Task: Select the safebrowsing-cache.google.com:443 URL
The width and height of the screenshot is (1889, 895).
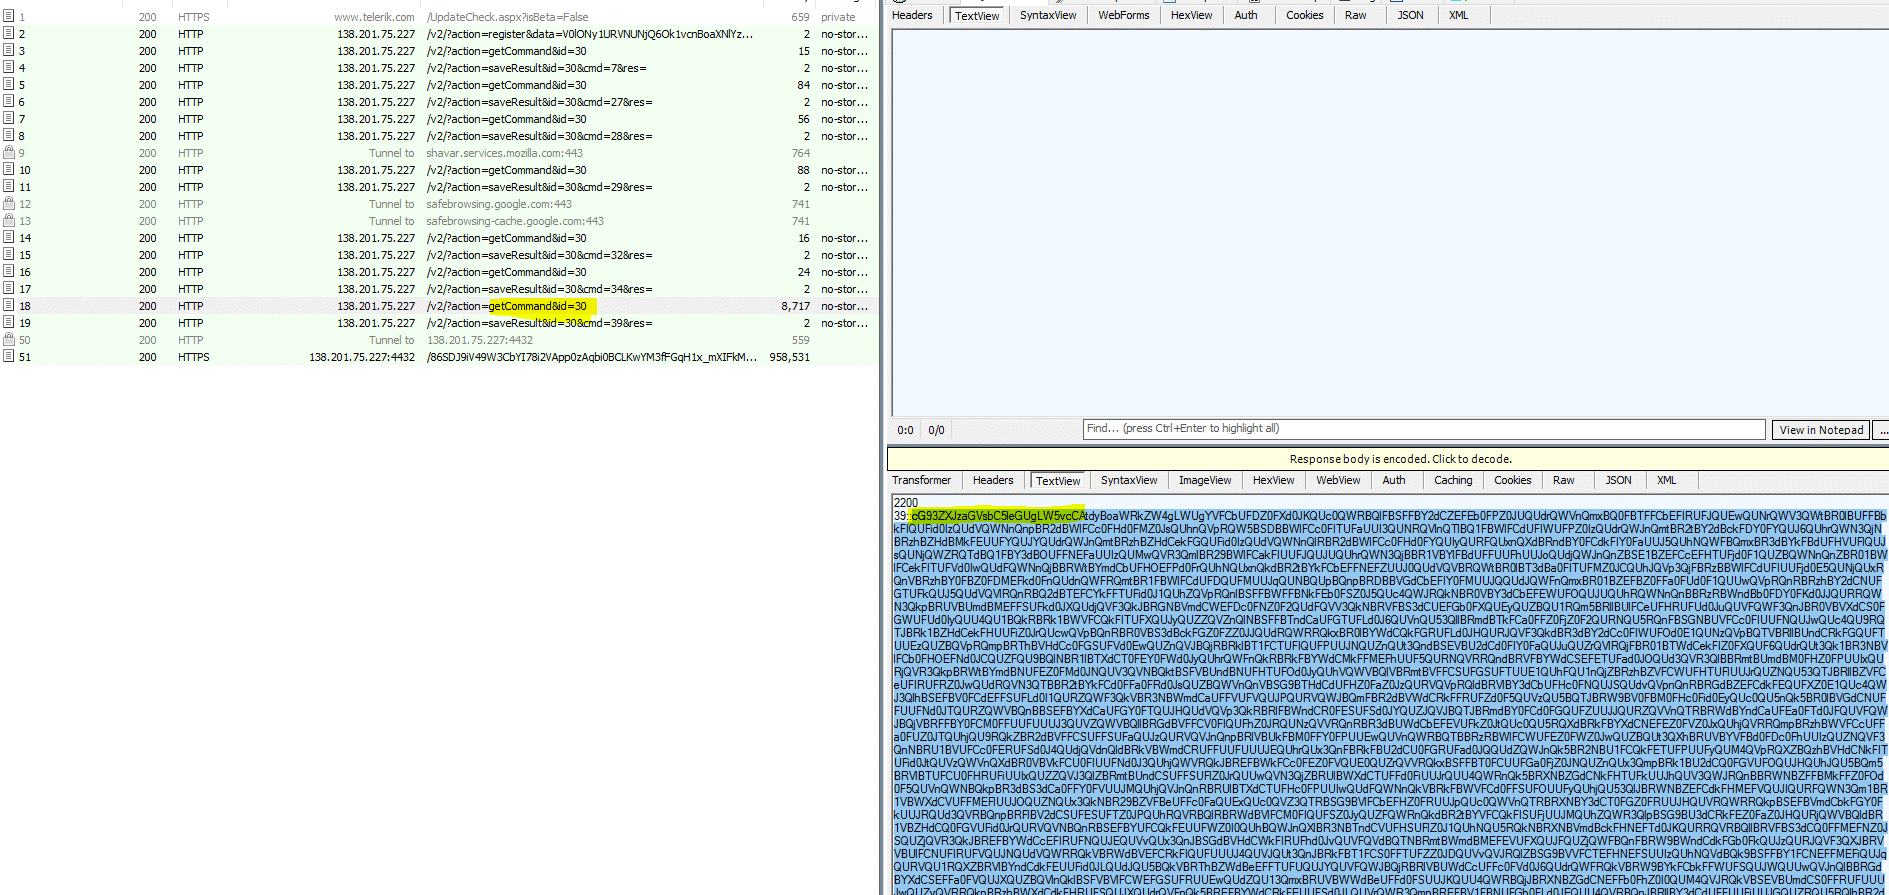Action: [x=515, y=221]
